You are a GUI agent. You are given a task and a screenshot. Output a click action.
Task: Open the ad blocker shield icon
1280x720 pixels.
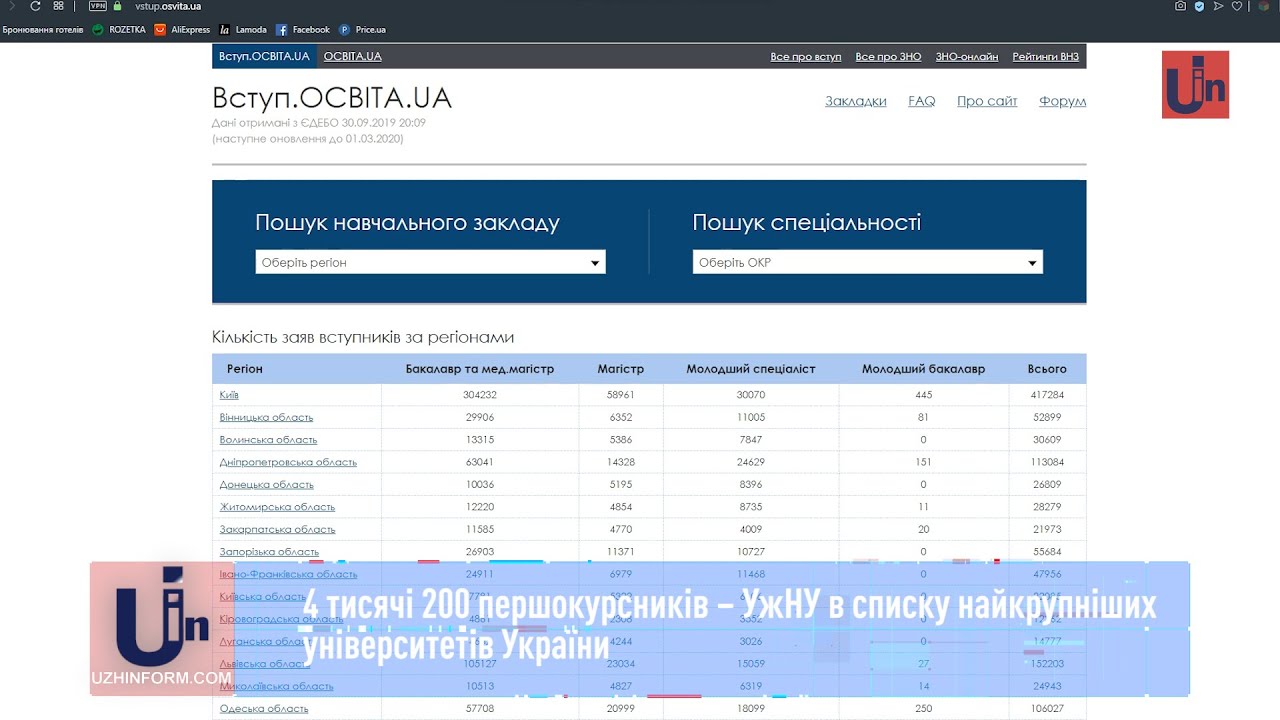coord(1199,6)
